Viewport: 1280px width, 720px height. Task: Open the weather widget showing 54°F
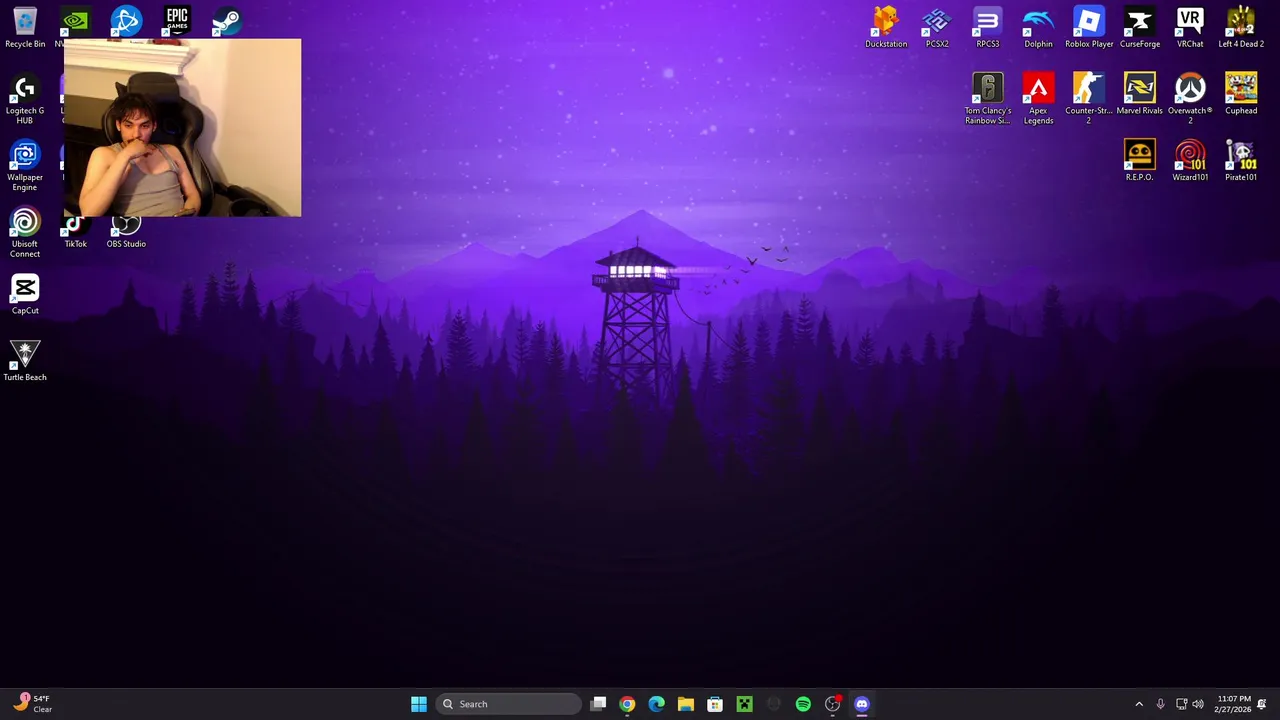pyautogui.click(x=32, y=704)
